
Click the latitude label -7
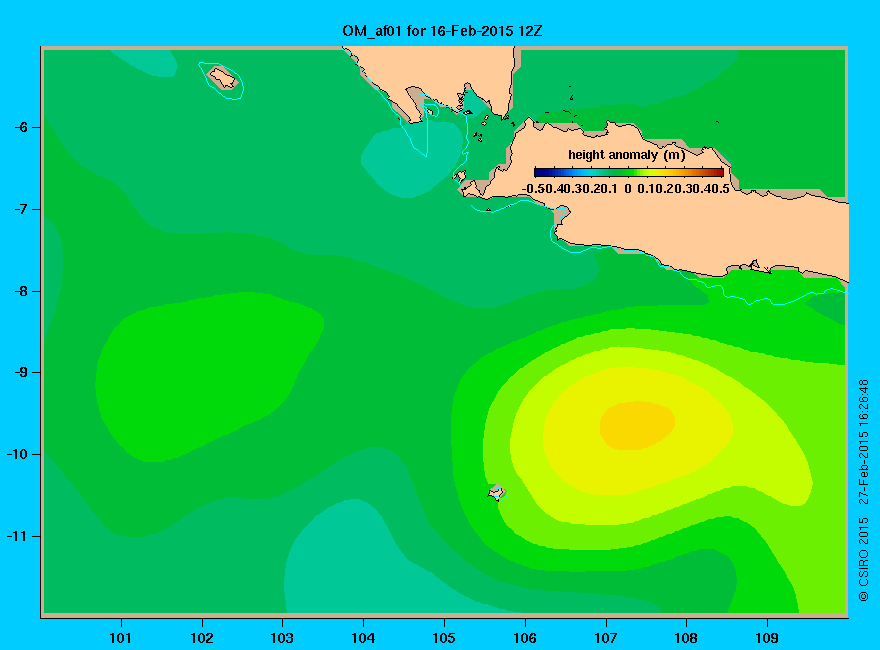tap(21, 209)
